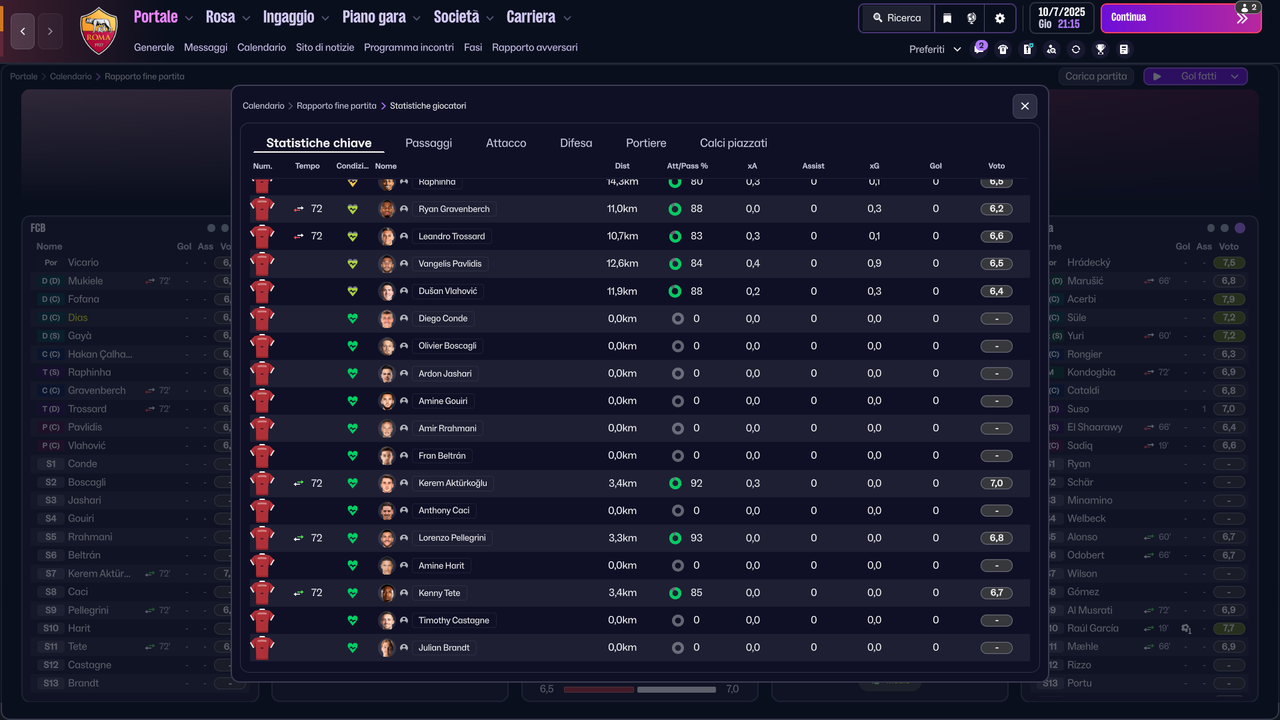Open the squad shirt icon next to Preferiti

[1003, 48]
